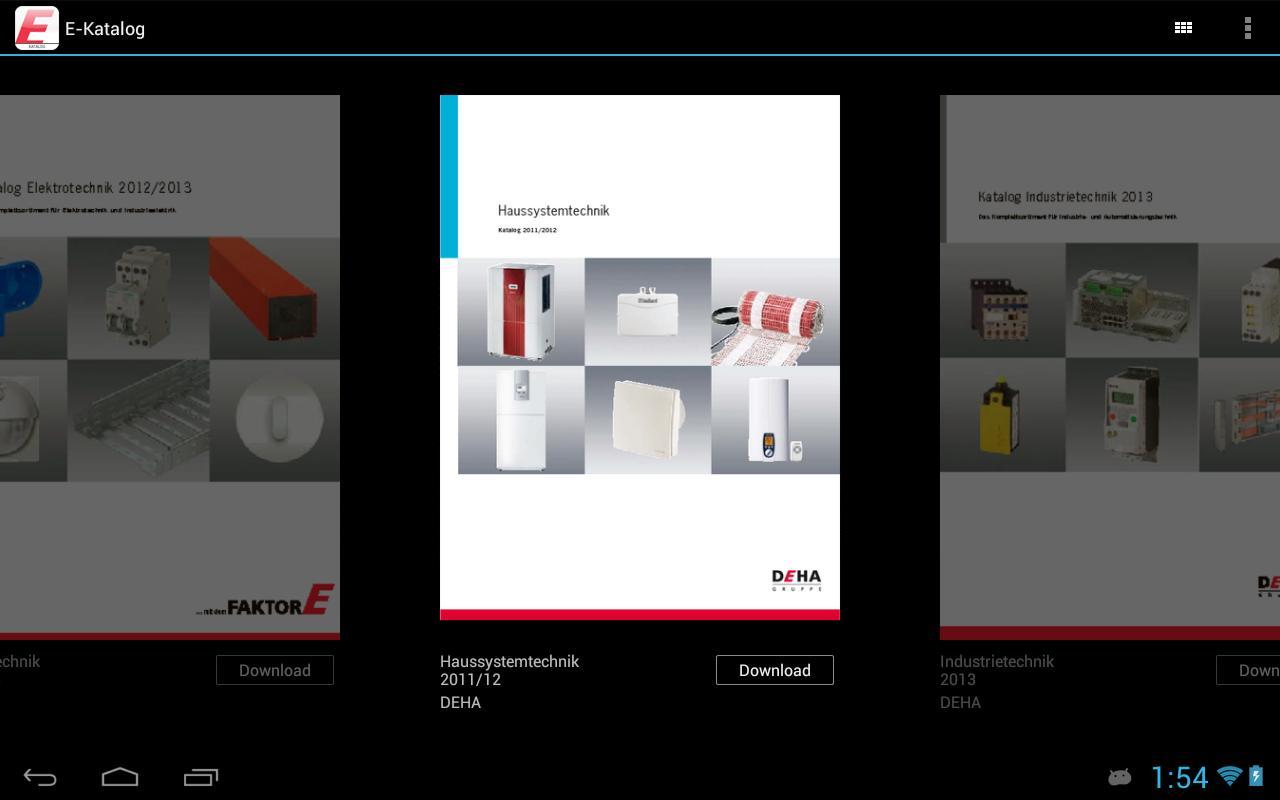The height and width of the screenshot is (800, 1280).
Task: Tap the Wi-Fi status icon
Action: coord(1229,776)
